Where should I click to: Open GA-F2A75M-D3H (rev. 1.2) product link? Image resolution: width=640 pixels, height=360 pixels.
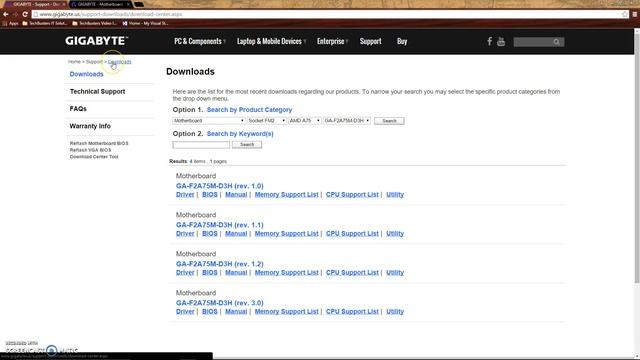[220, 264]
